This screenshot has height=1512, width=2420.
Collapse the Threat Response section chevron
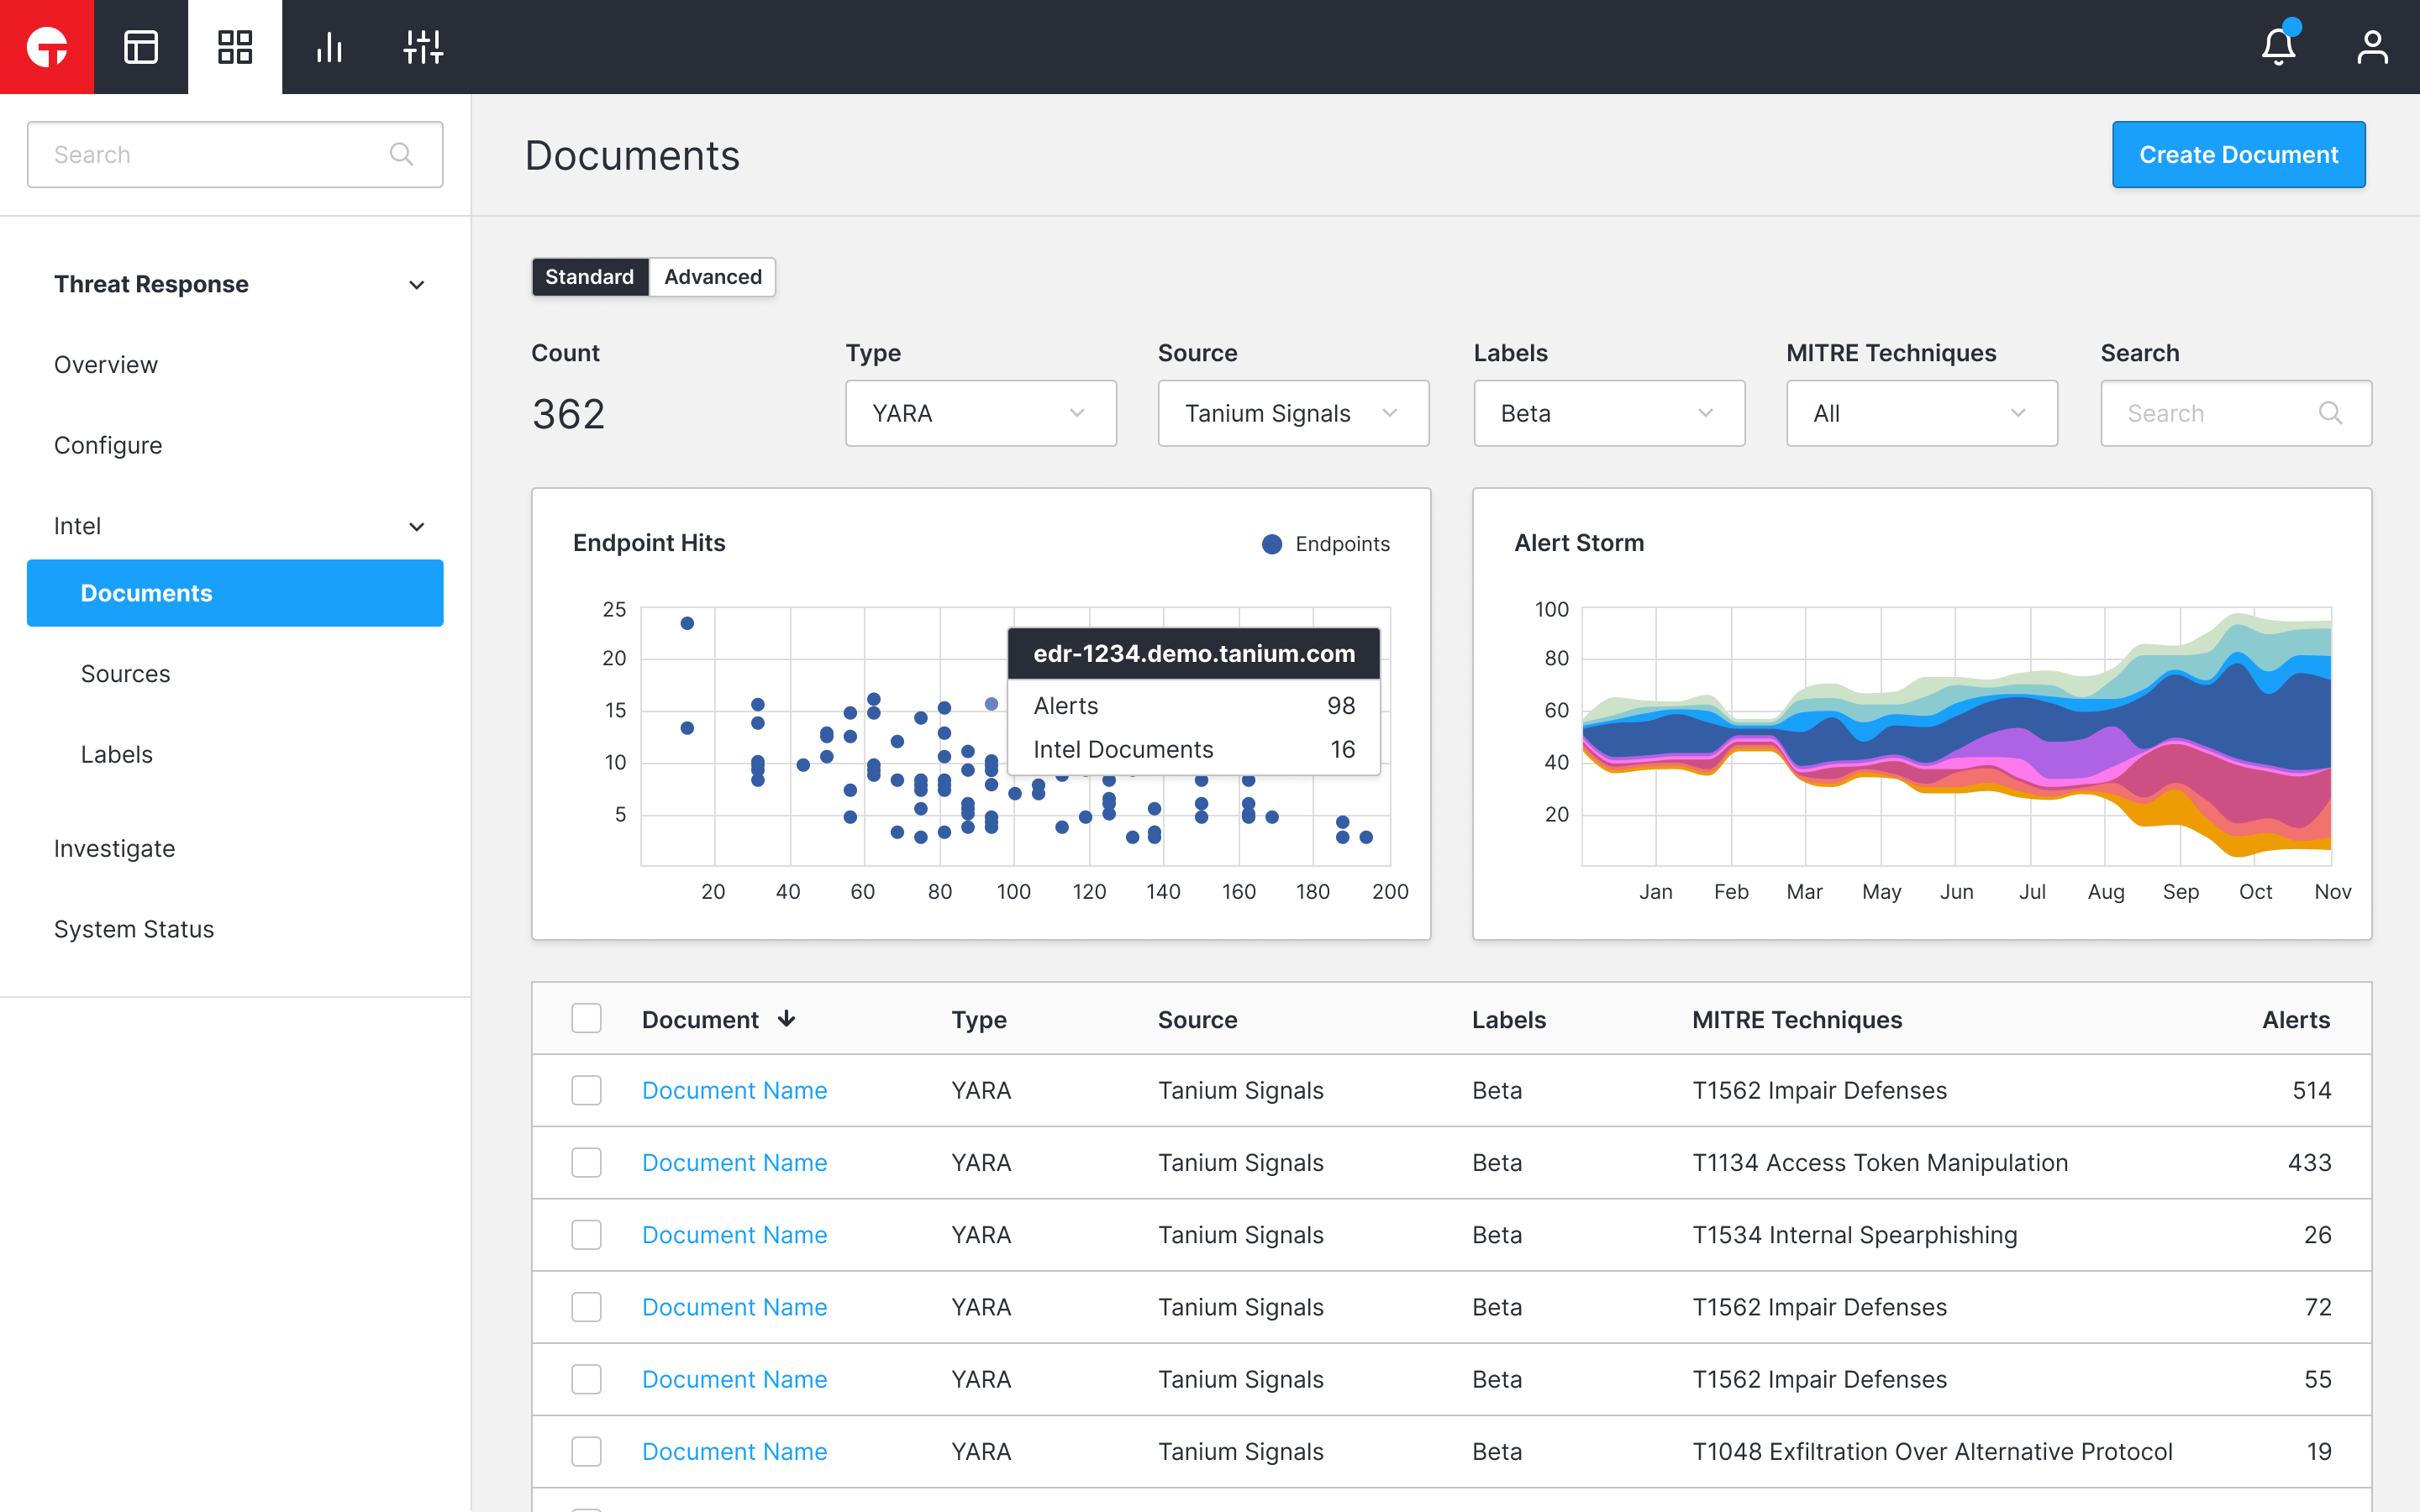(x=417, y=285)
